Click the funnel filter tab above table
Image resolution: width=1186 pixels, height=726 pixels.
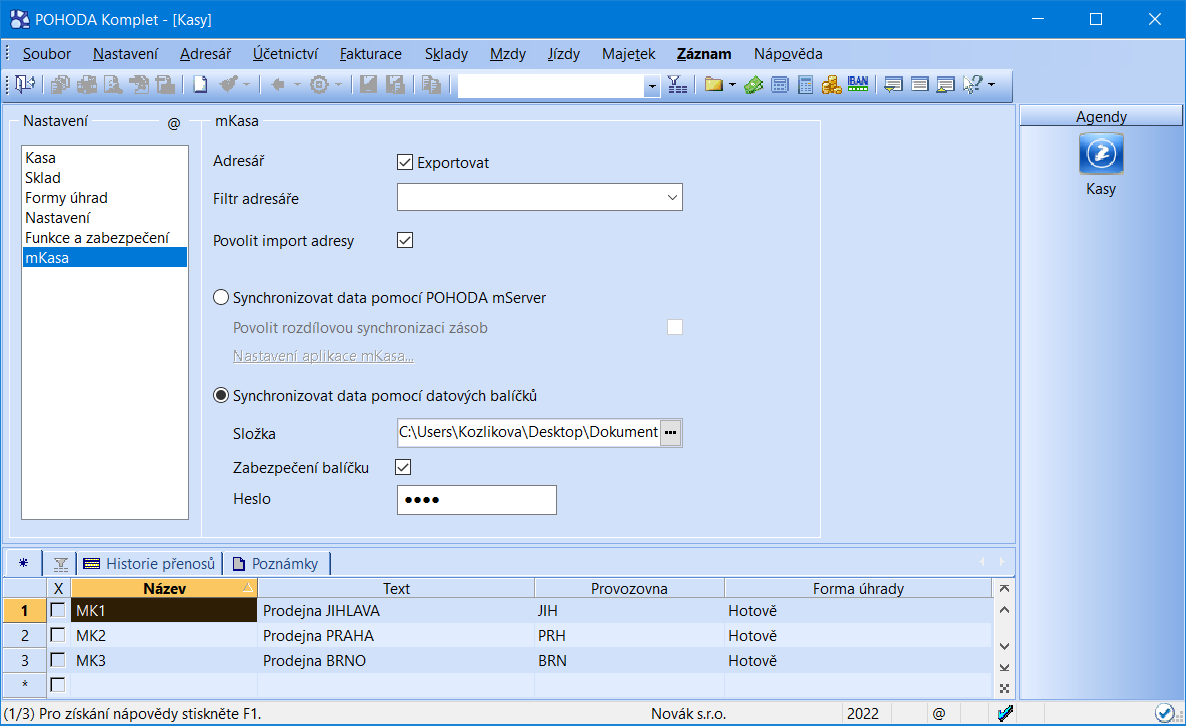click(x=61, y=564)
